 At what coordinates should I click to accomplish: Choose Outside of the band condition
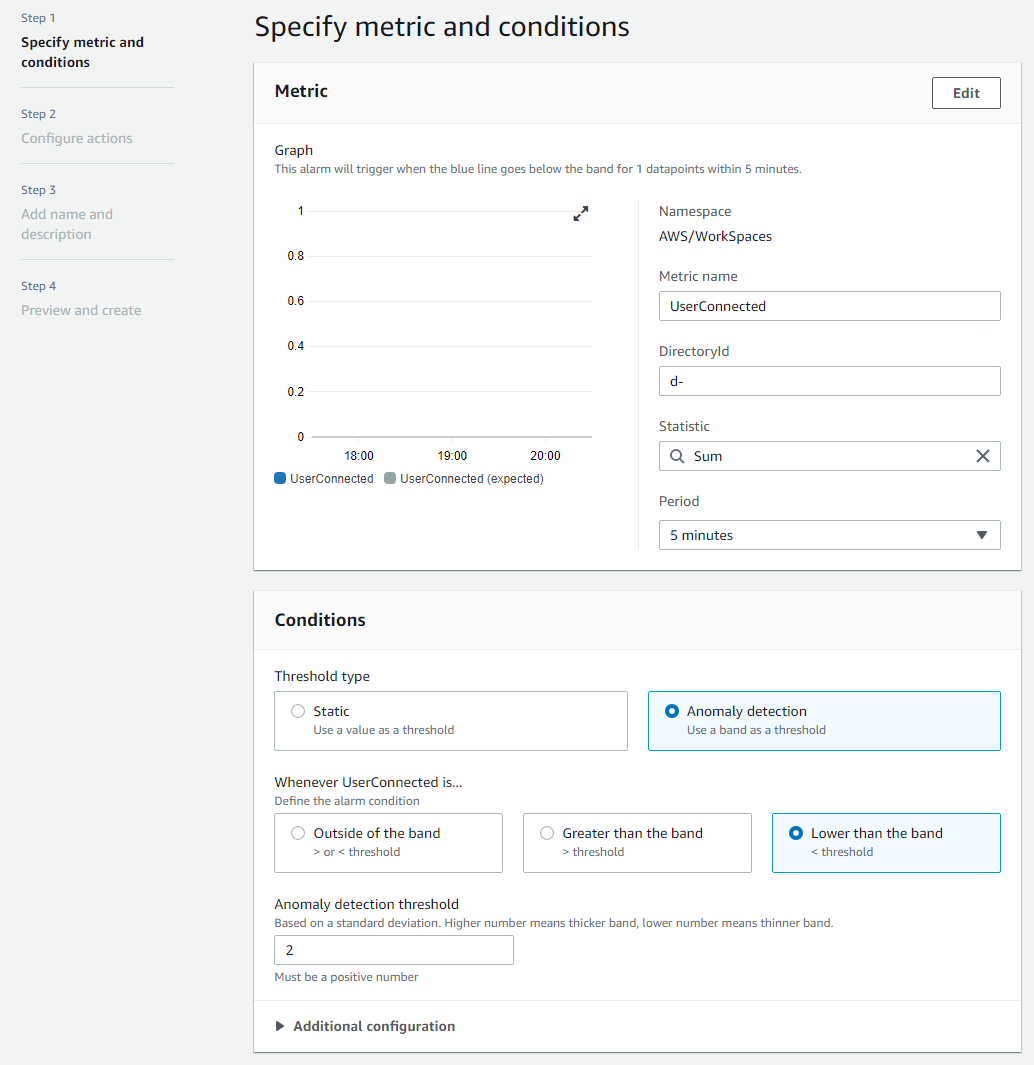pos(298,833)
